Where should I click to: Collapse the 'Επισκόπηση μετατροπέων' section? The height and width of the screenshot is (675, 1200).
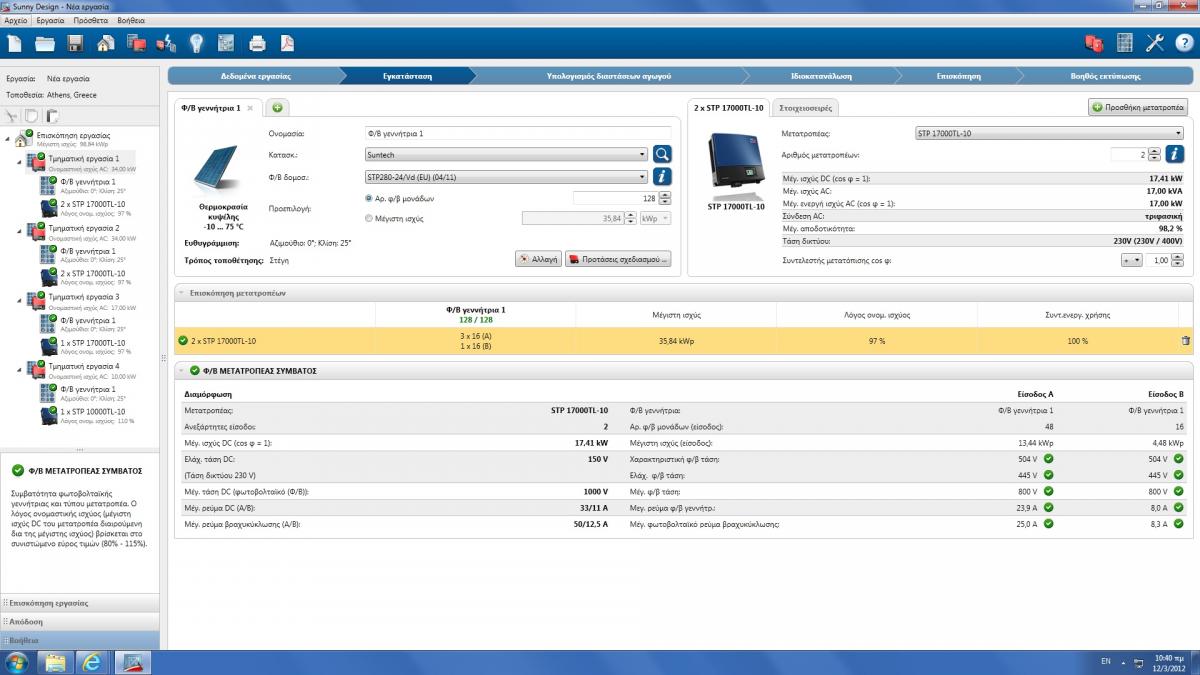click(x=182, y=293)
